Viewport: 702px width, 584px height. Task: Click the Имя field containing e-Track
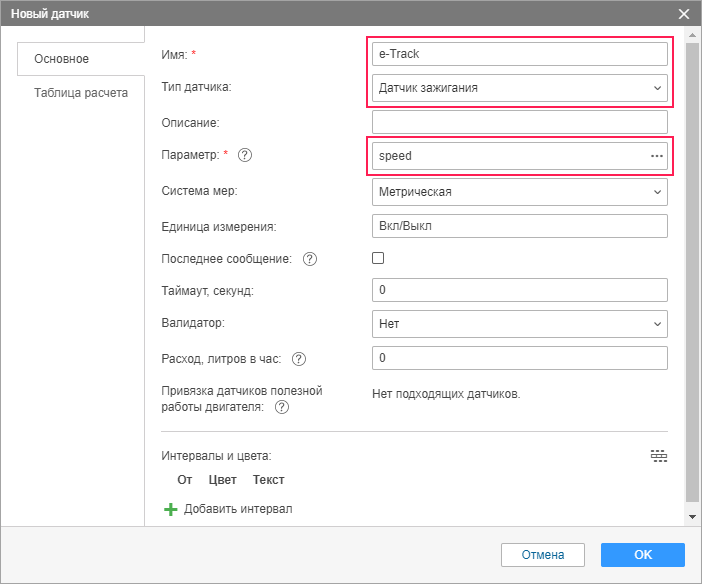click(519, 54)
